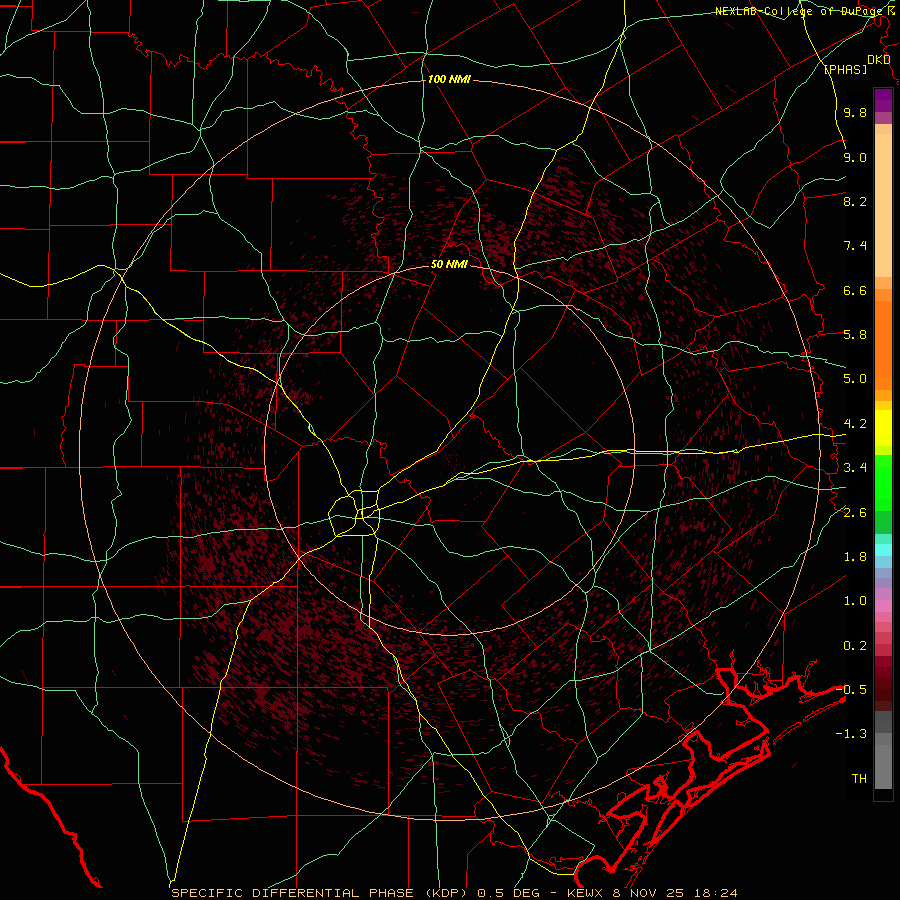Screen dimensions: 900x900
Task: Click the 2.6 scale value
Action: [x=855, y=513]
